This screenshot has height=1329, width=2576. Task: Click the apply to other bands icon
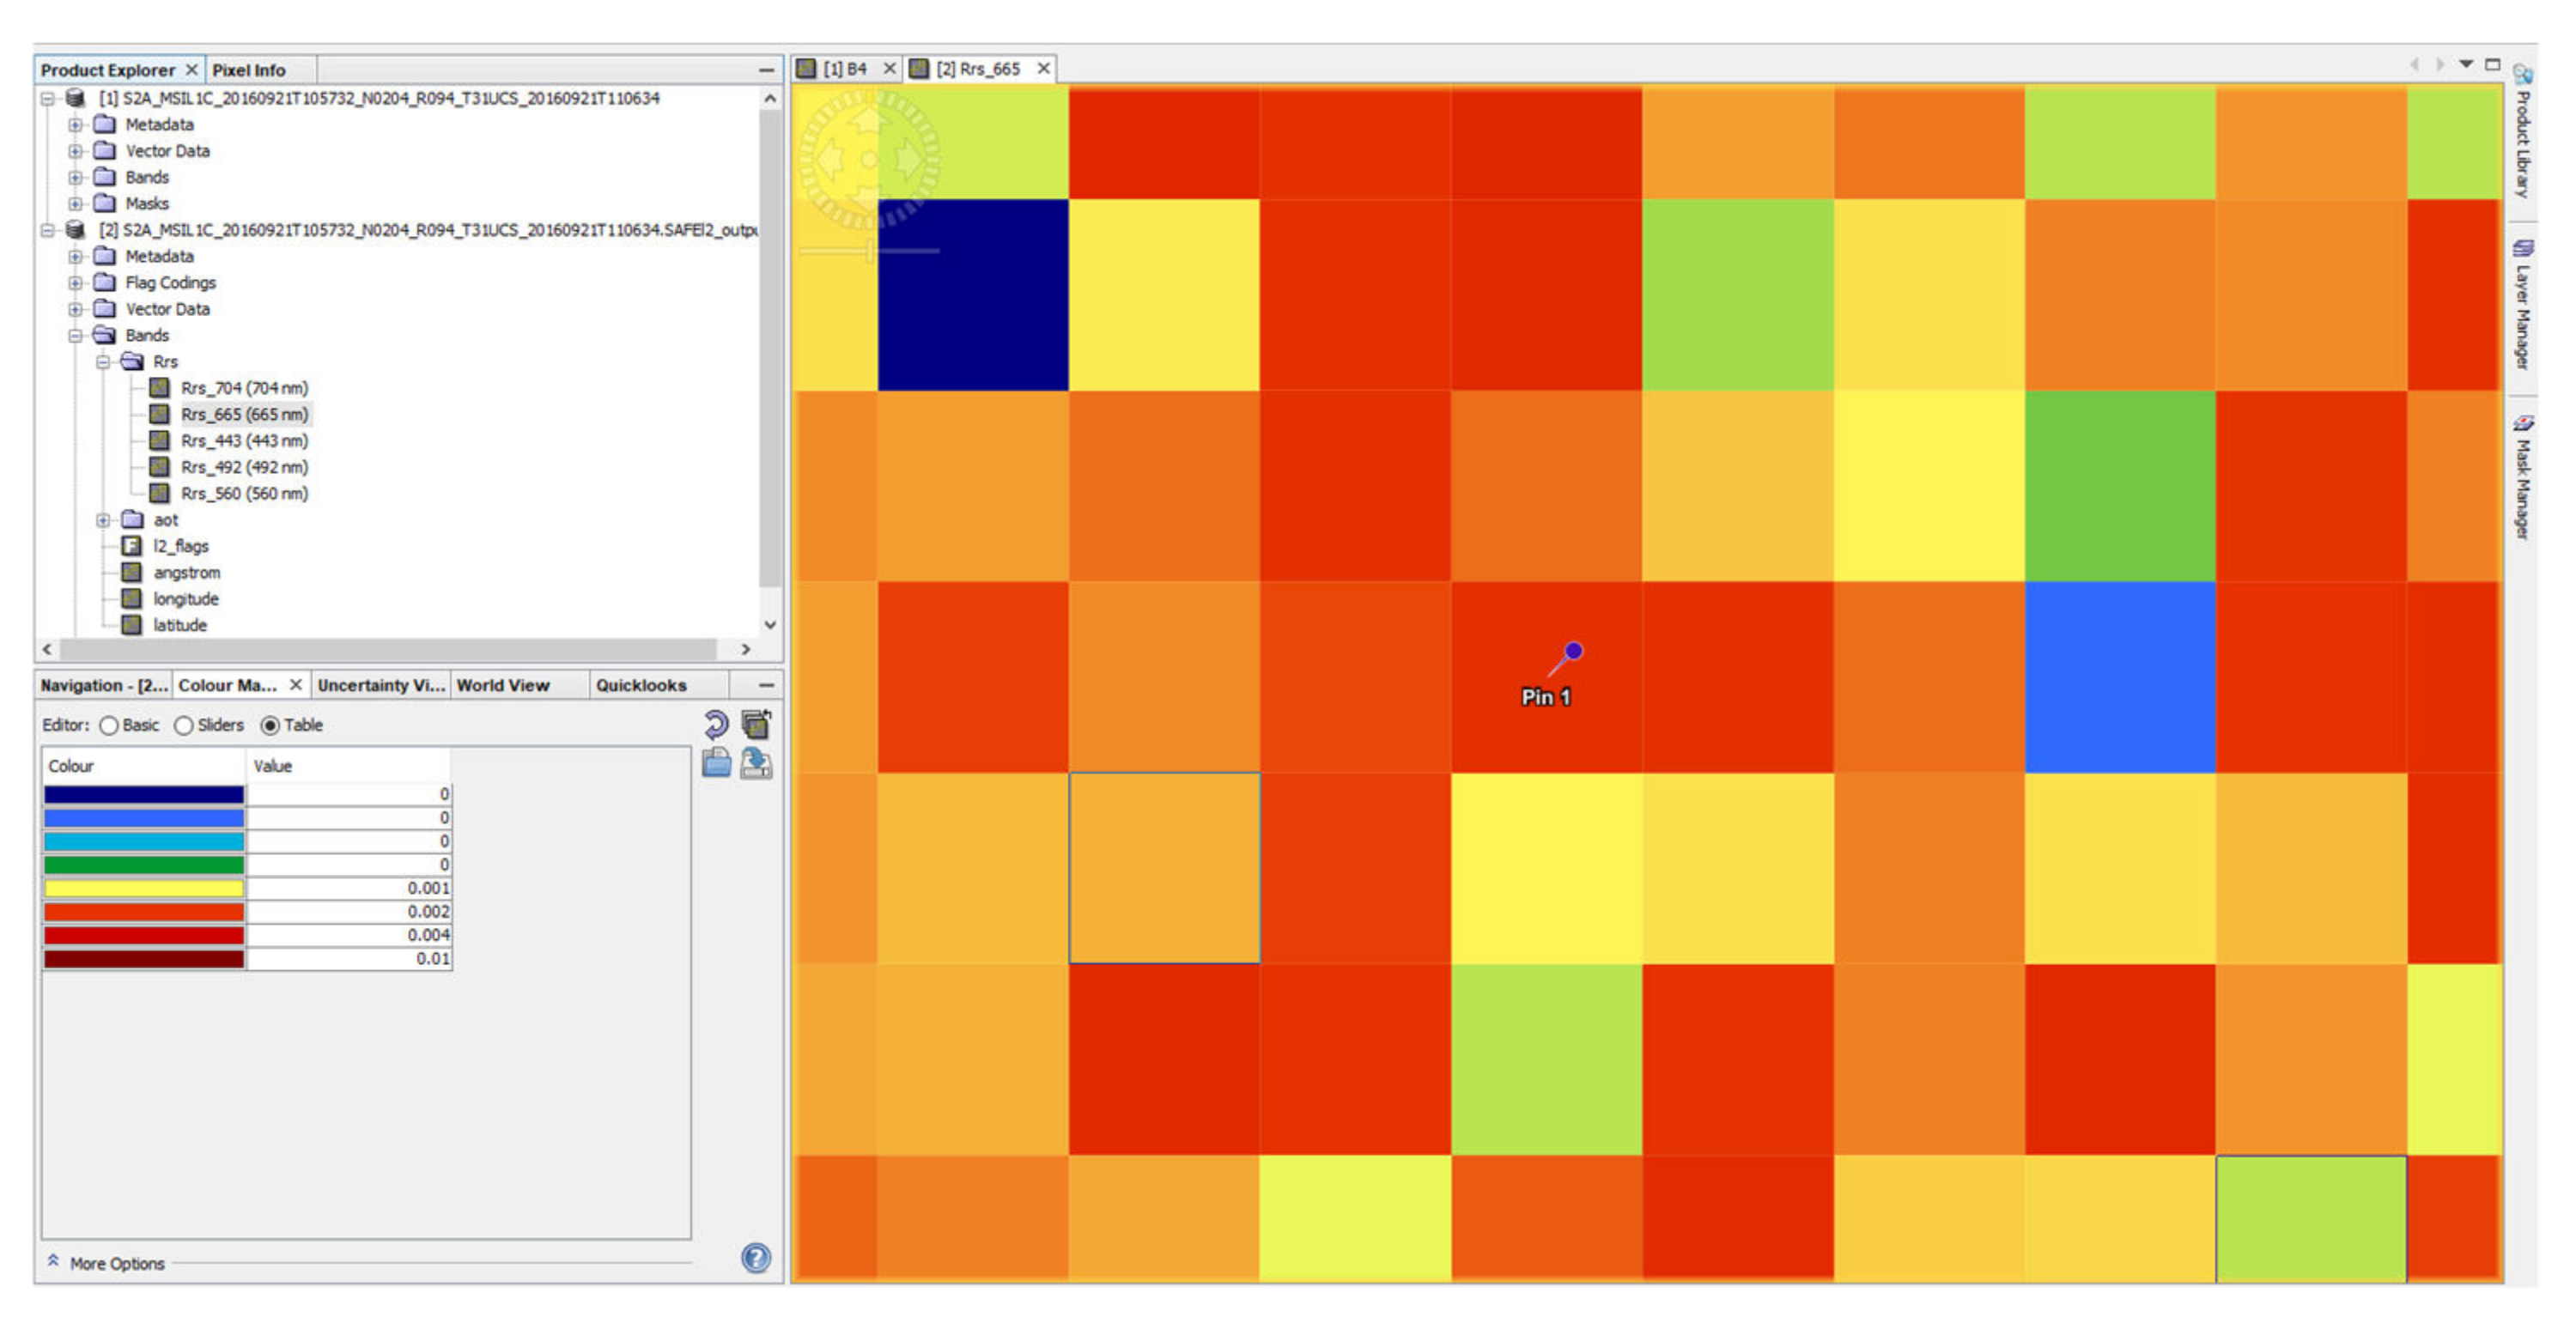[x=756, y=724]
